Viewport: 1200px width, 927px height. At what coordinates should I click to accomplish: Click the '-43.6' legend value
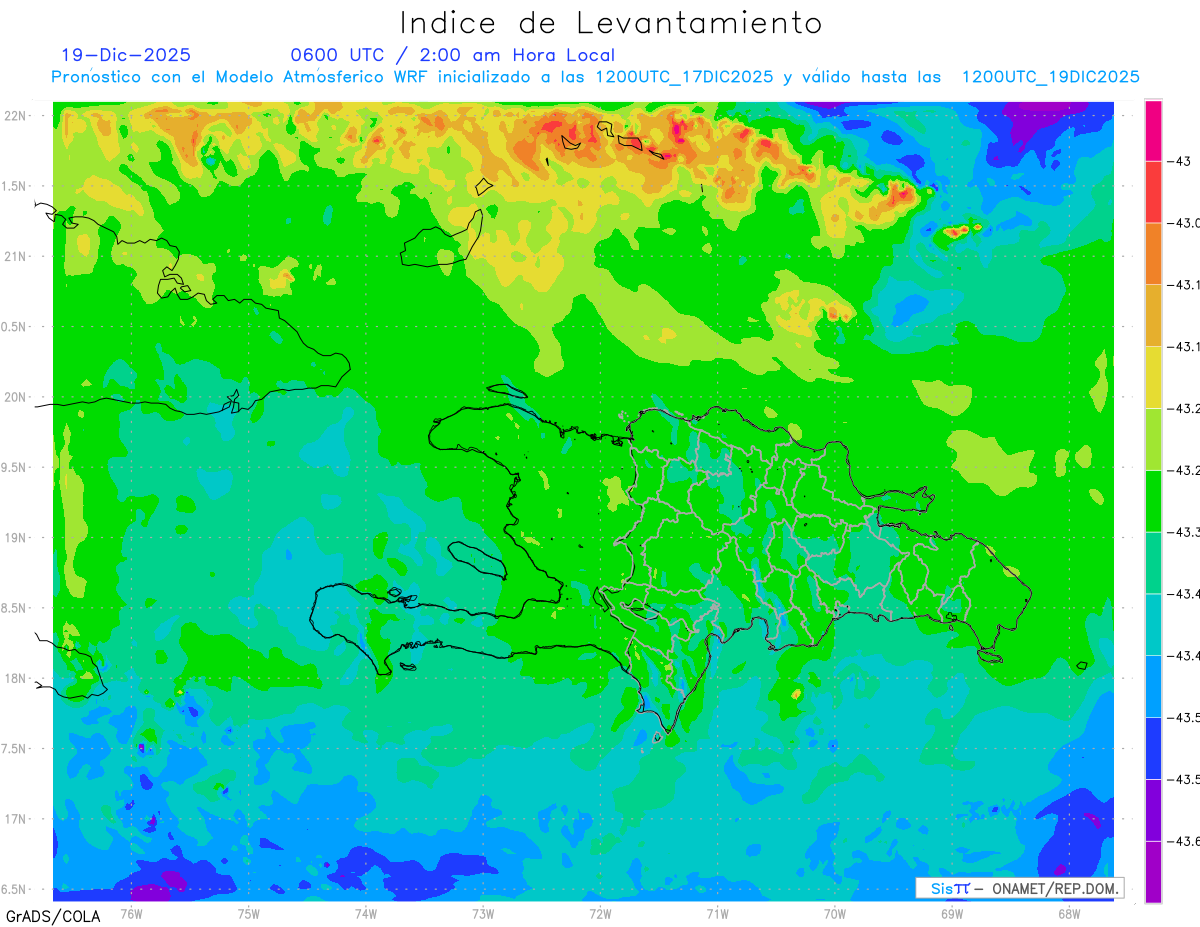click(x=1186, y=841)
